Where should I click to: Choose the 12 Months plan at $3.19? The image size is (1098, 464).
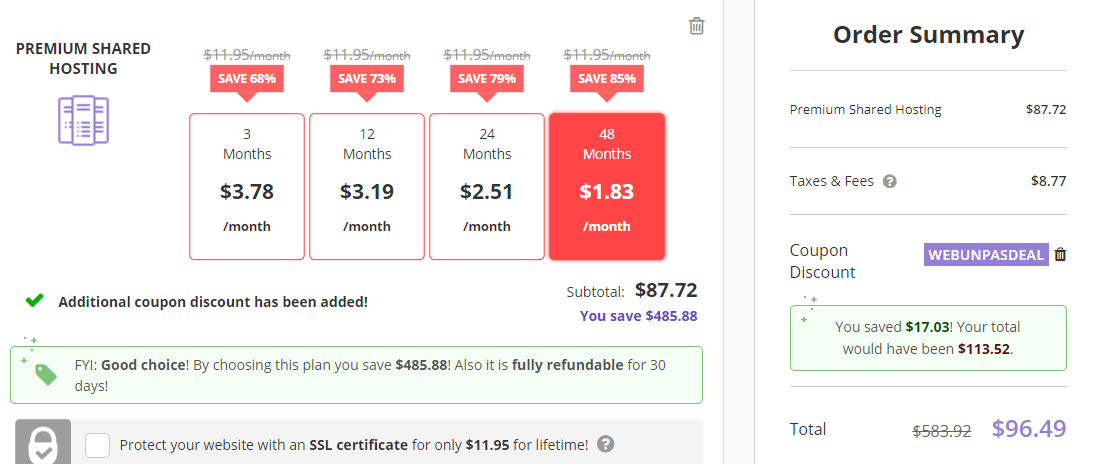pos(367,186)
